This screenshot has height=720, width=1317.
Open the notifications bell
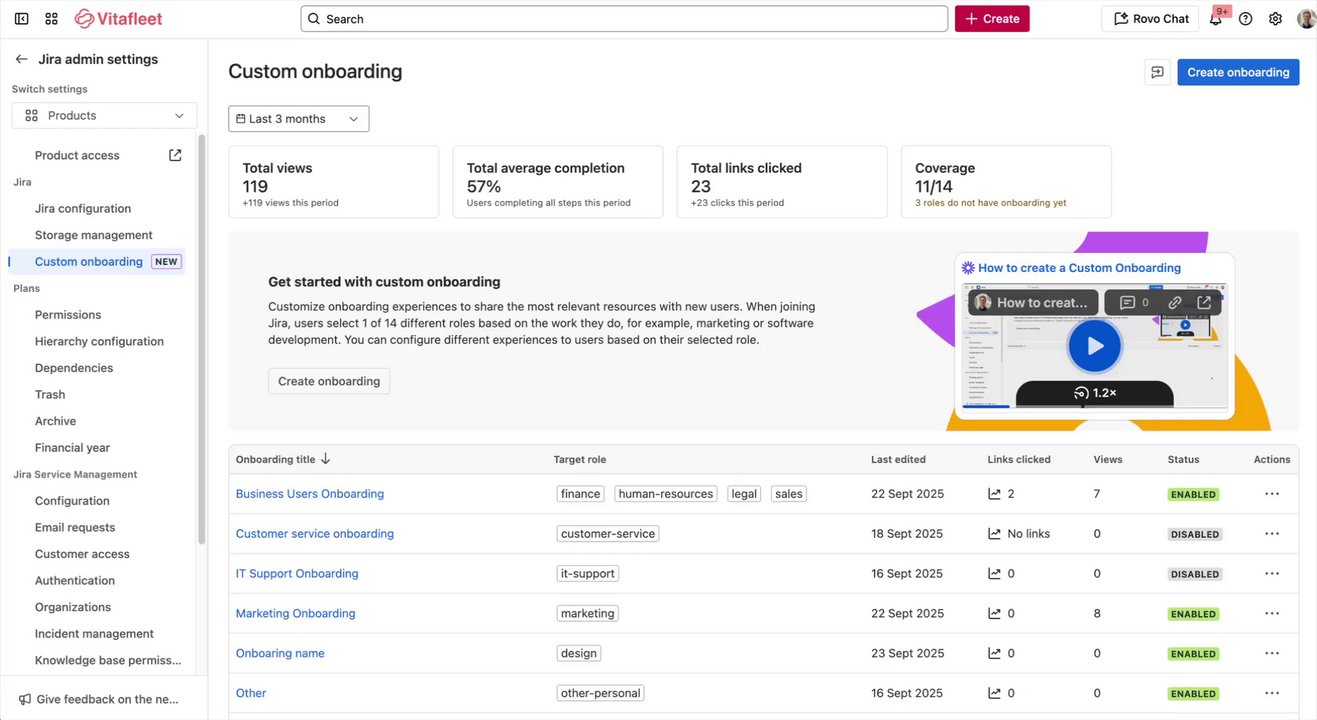1216,19
